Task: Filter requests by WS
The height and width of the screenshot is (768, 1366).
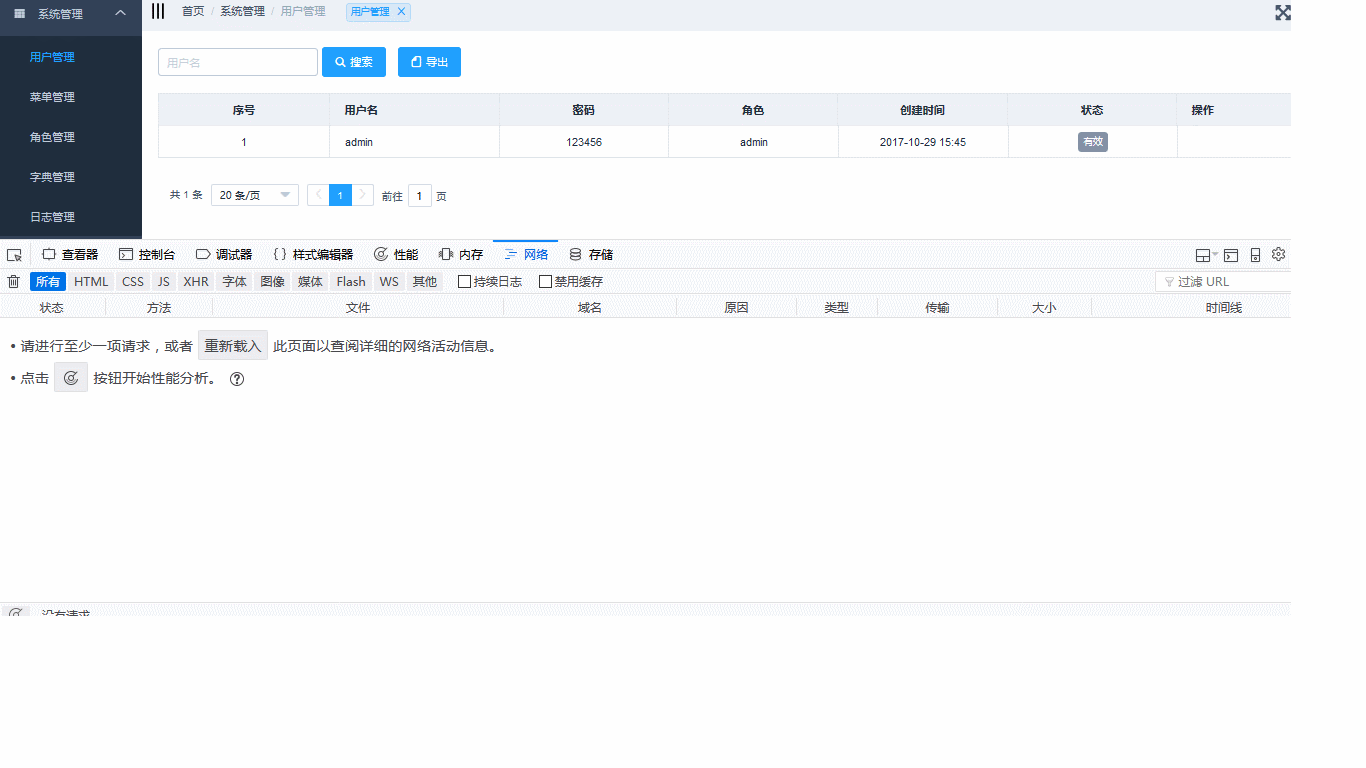Action: [x=389, y=282]
